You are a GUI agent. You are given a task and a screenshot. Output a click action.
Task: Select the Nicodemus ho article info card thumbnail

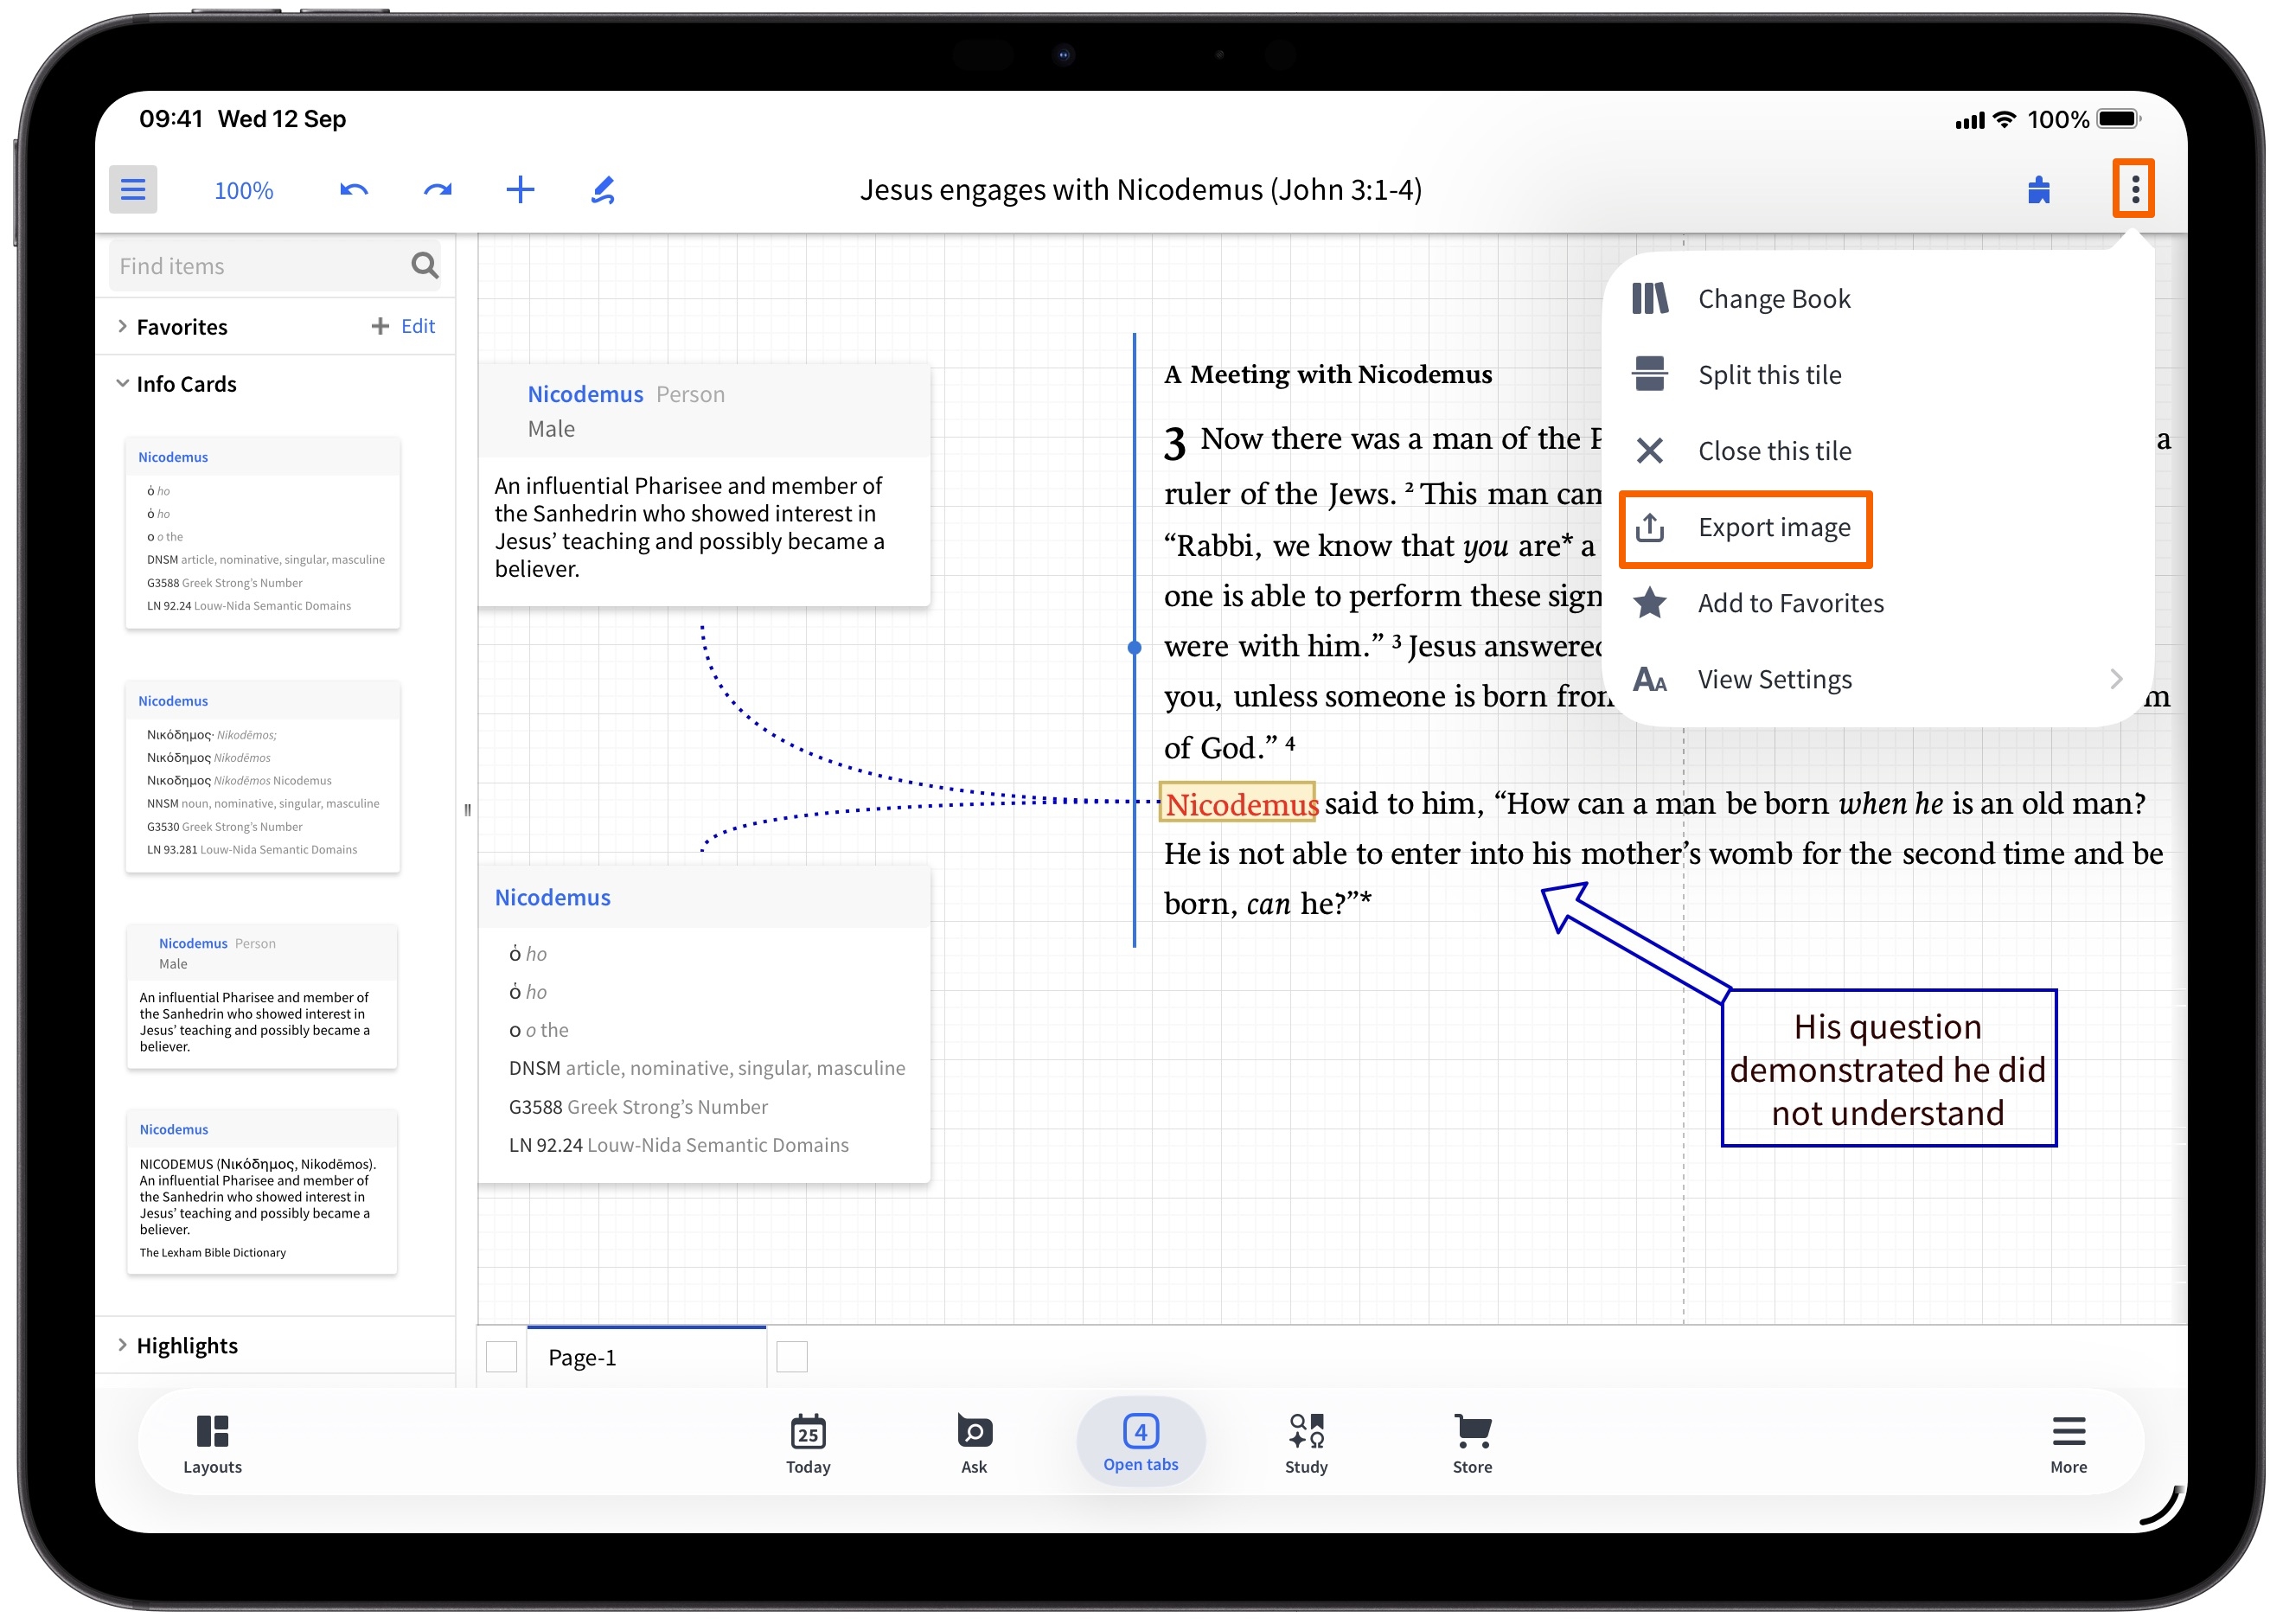263,533
